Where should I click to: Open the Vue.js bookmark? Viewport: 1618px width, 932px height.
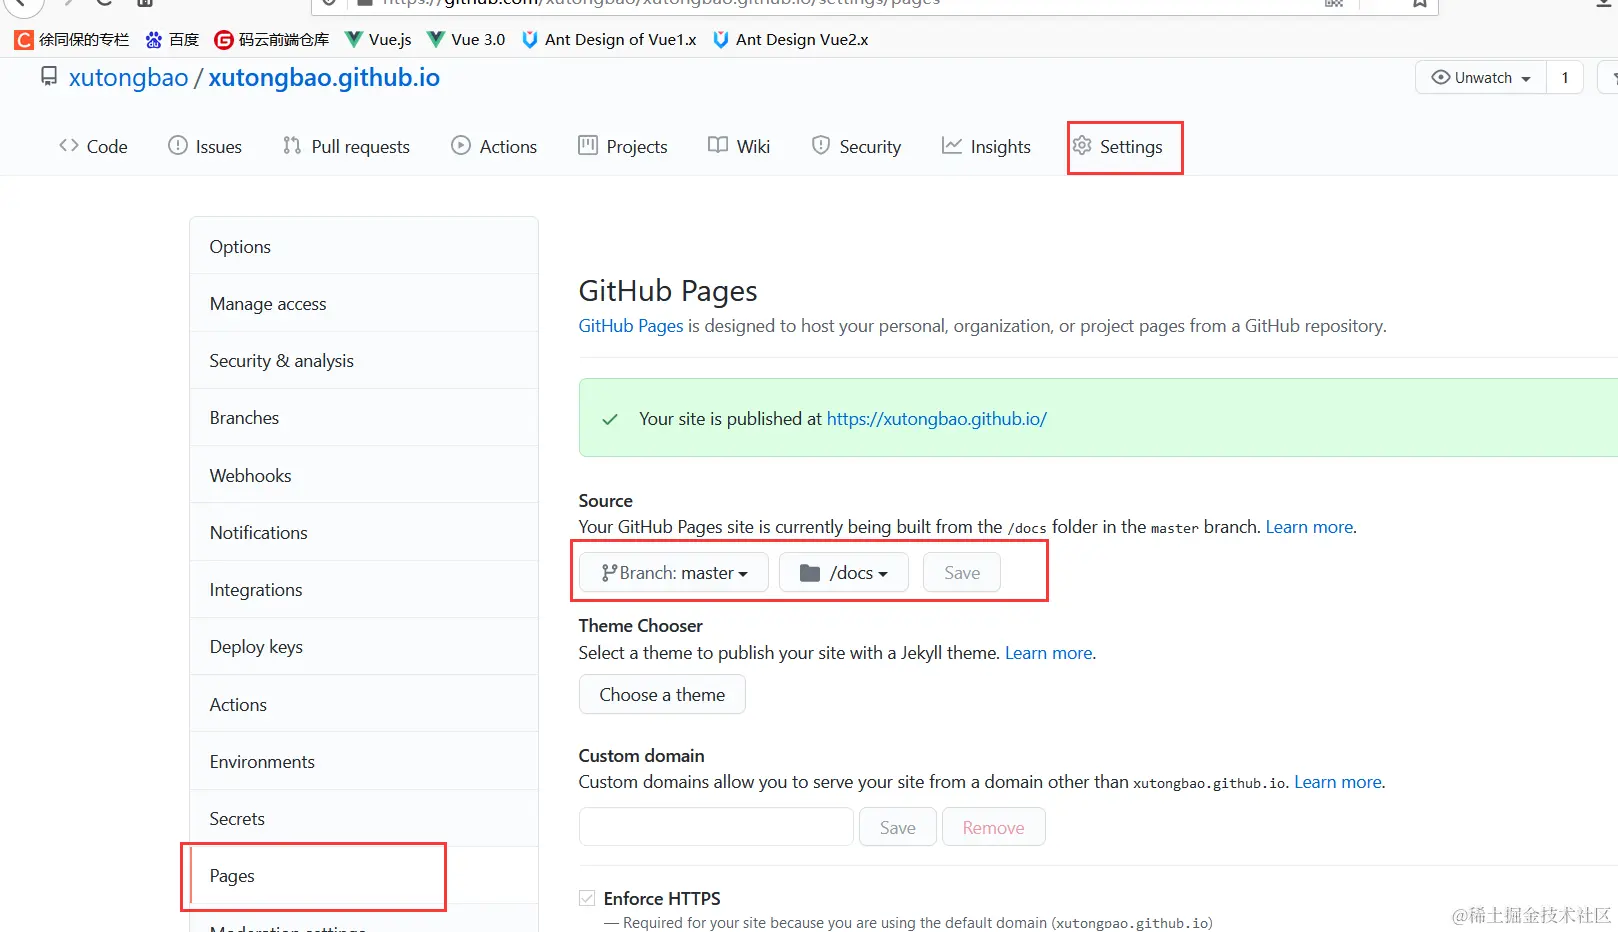click(378, 39)
